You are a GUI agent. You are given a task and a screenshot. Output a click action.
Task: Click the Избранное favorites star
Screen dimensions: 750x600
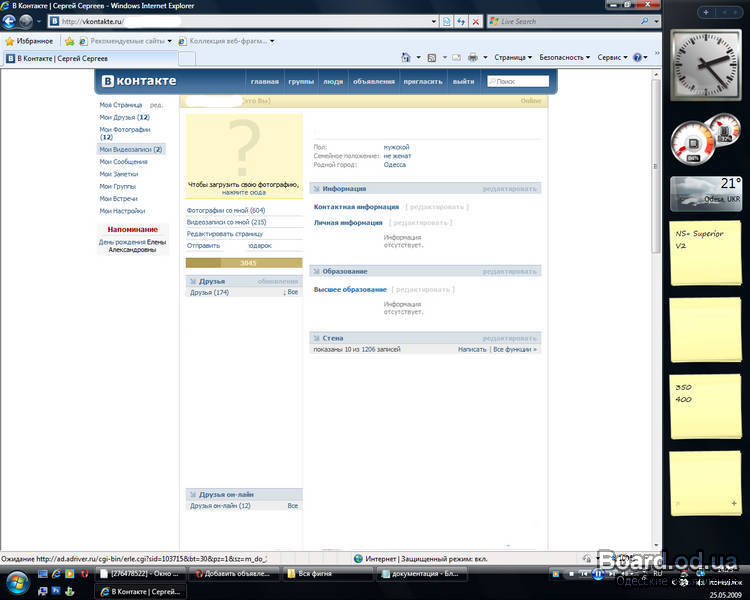[x=10, y=41]
